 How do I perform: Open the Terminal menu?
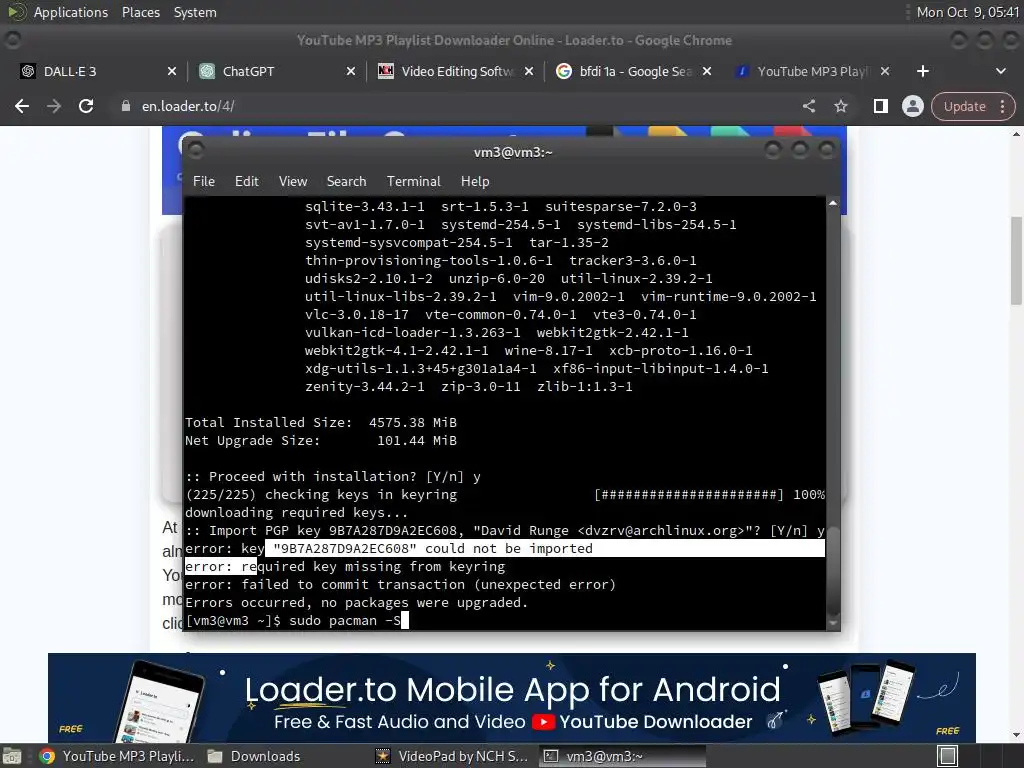pyautogui.click(x=413, y=182)
